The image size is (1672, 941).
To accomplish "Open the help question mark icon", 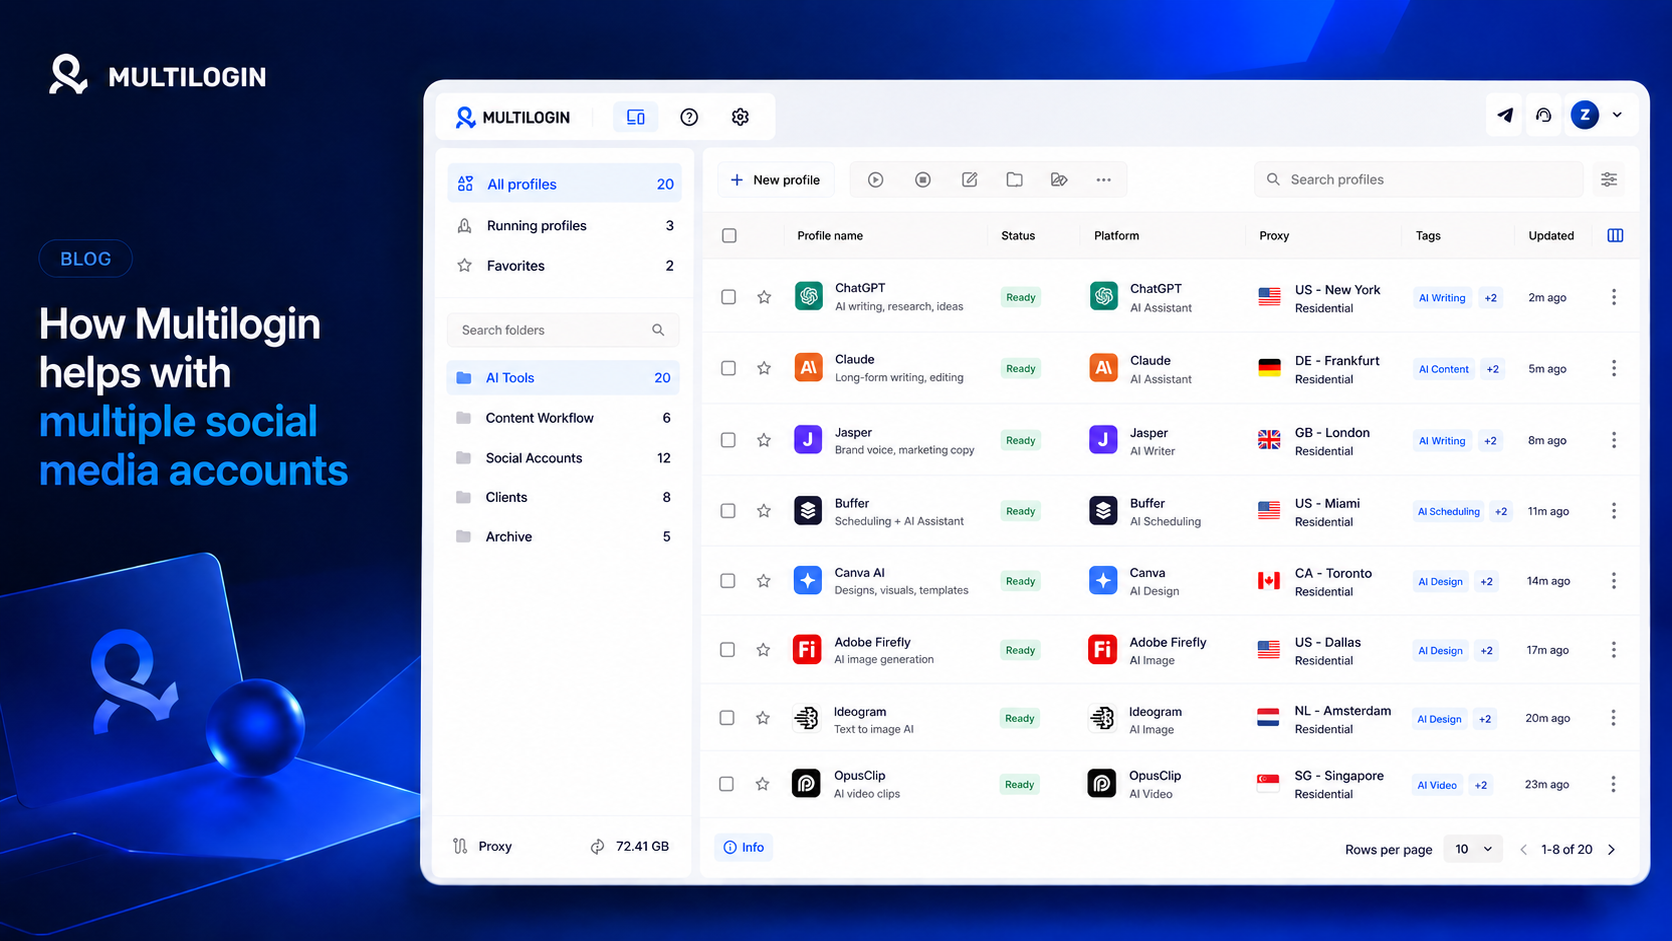I will pos(689,117).
